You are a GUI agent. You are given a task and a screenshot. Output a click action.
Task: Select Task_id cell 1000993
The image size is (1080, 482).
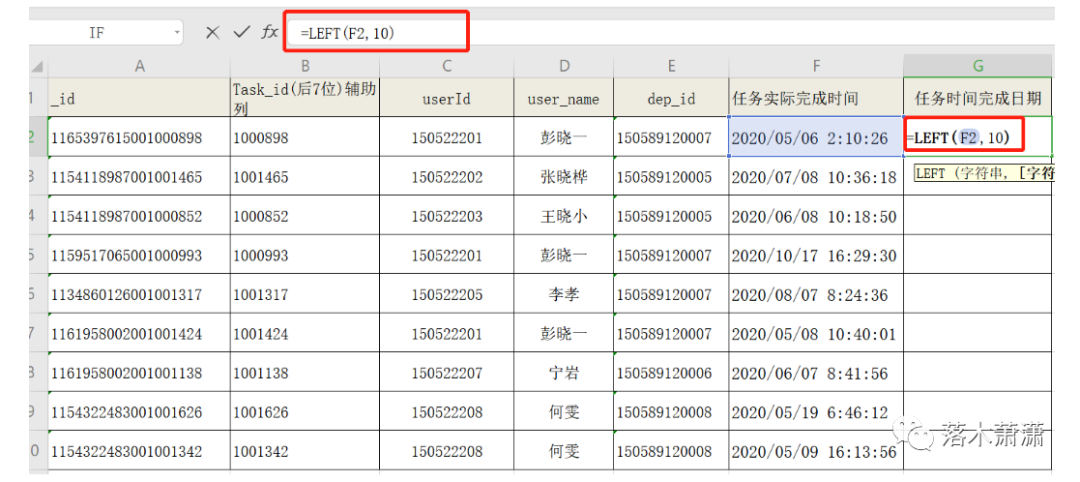point(305,255)
